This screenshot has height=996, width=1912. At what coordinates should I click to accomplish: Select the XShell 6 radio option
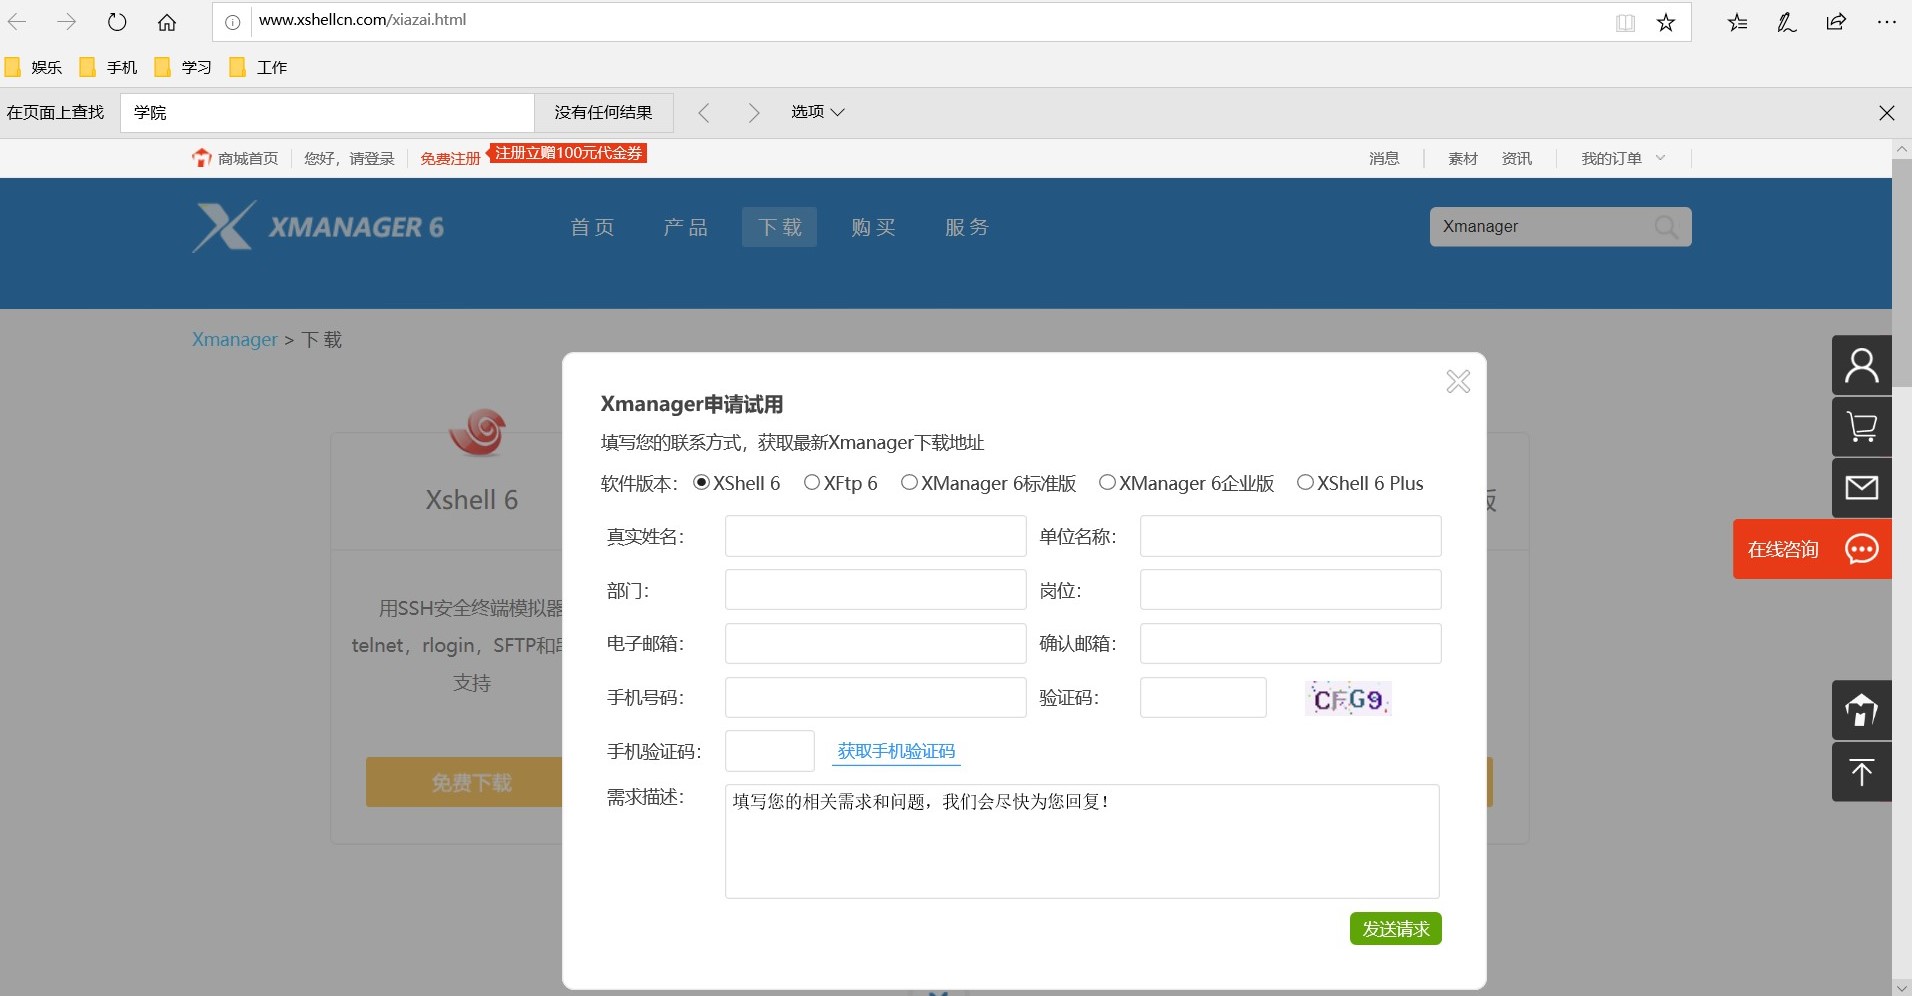point(702,483)
